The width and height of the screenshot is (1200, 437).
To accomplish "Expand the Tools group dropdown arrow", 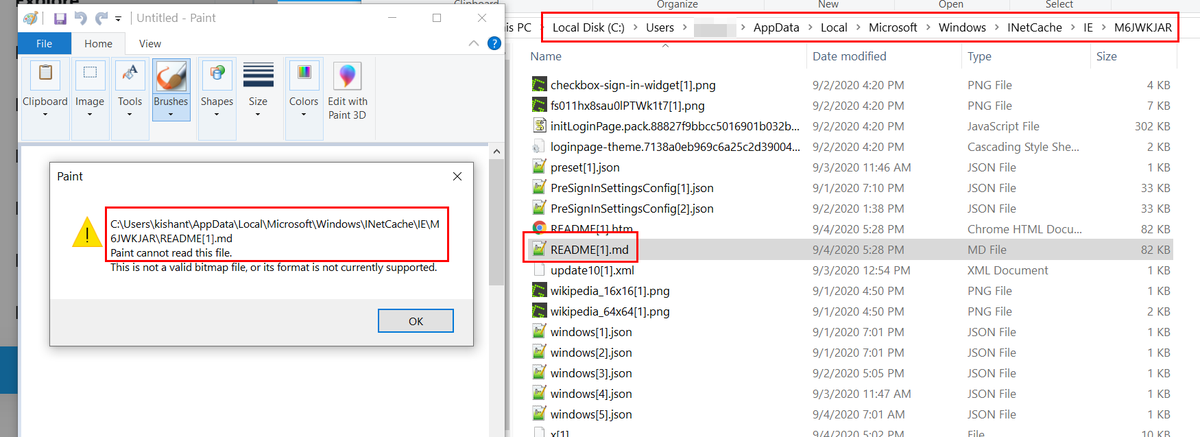I will 130,114.
